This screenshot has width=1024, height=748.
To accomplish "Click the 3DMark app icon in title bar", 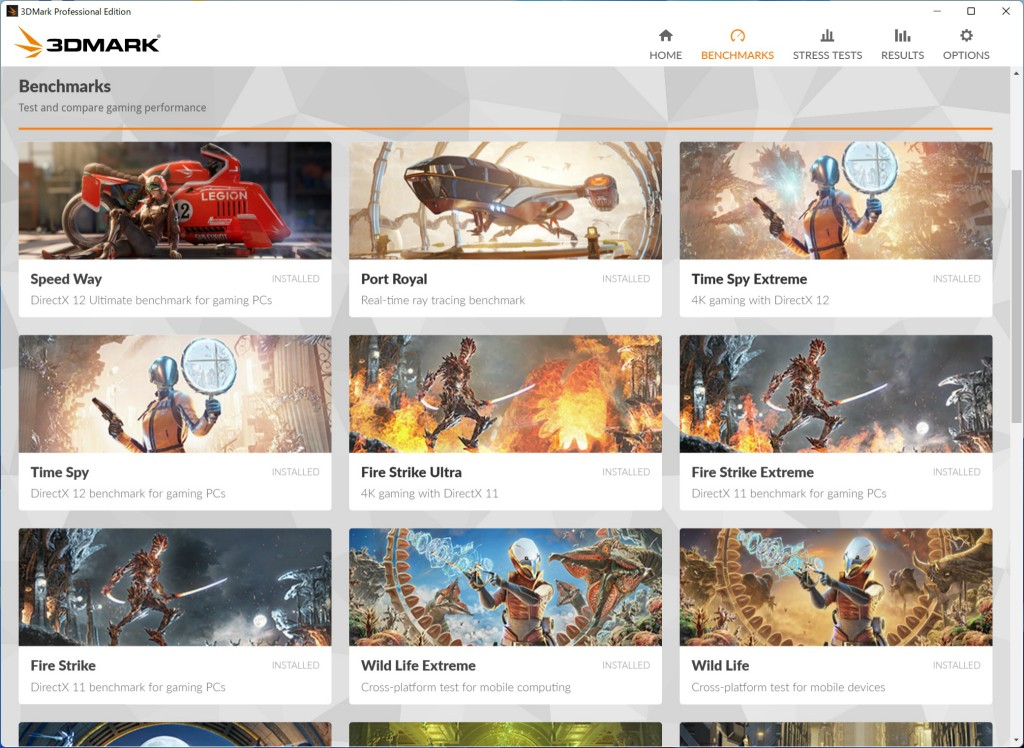I will click(11, 11).
